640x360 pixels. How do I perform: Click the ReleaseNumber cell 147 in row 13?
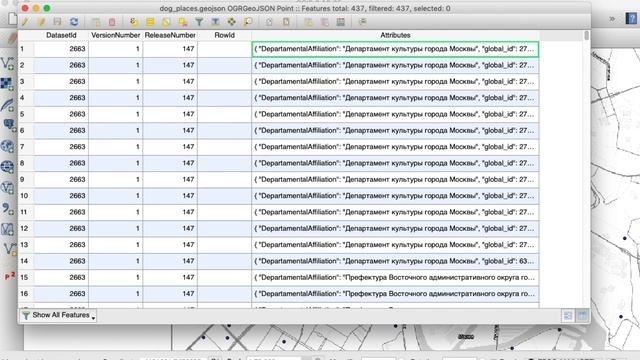170,245
